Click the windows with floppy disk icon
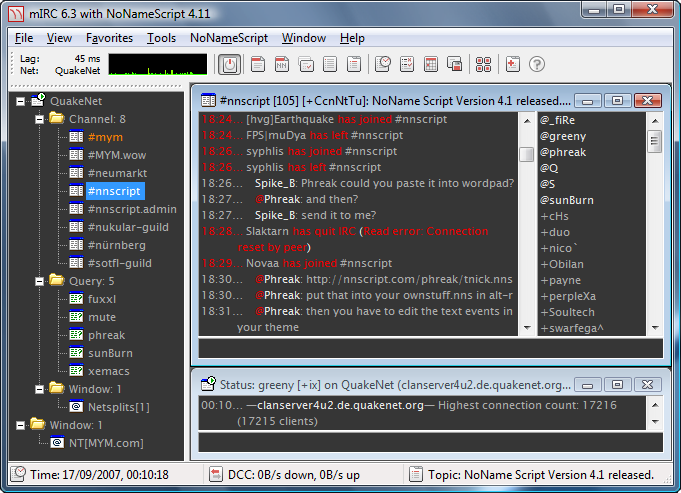 (x=455, y=64)
